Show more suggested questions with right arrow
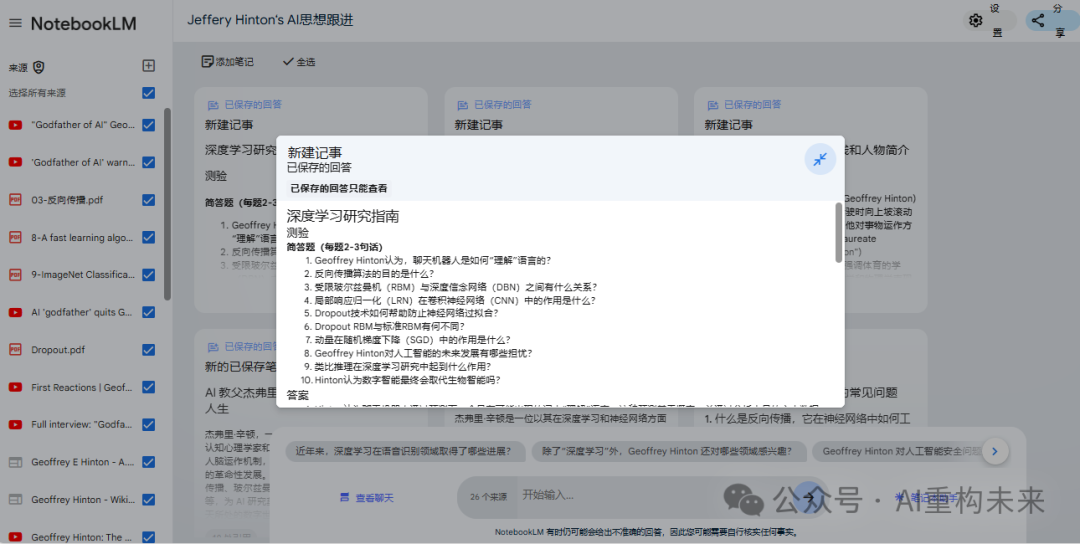This screenshot has width=1080, height=544. click(995, 452)
